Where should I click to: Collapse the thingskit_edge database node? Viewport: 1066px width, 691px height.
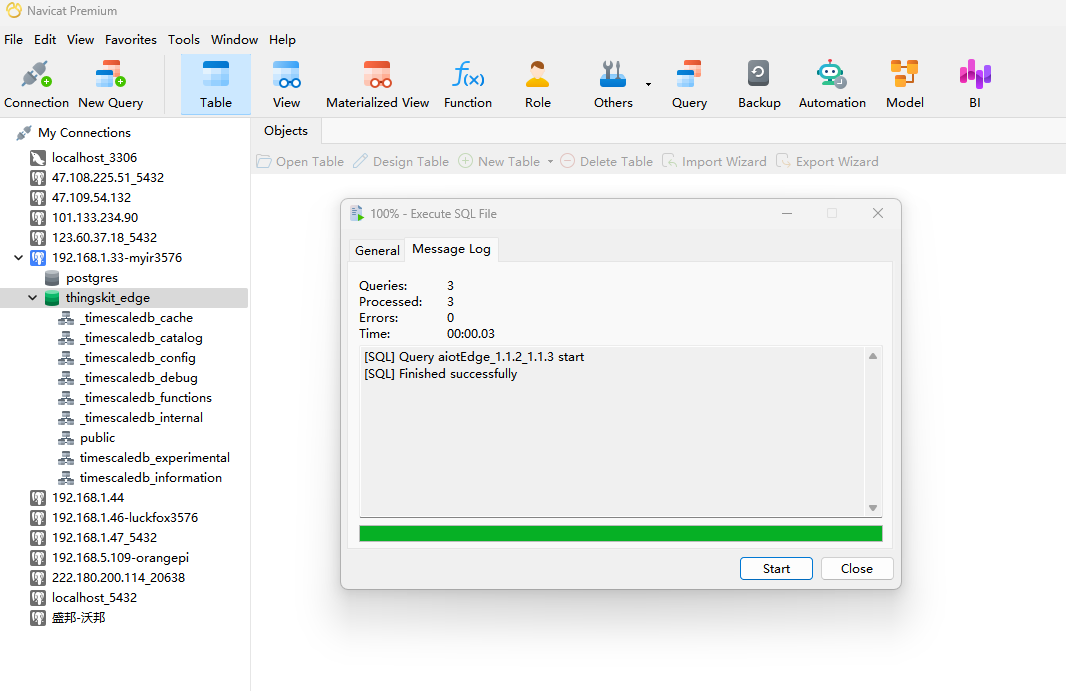32,298
